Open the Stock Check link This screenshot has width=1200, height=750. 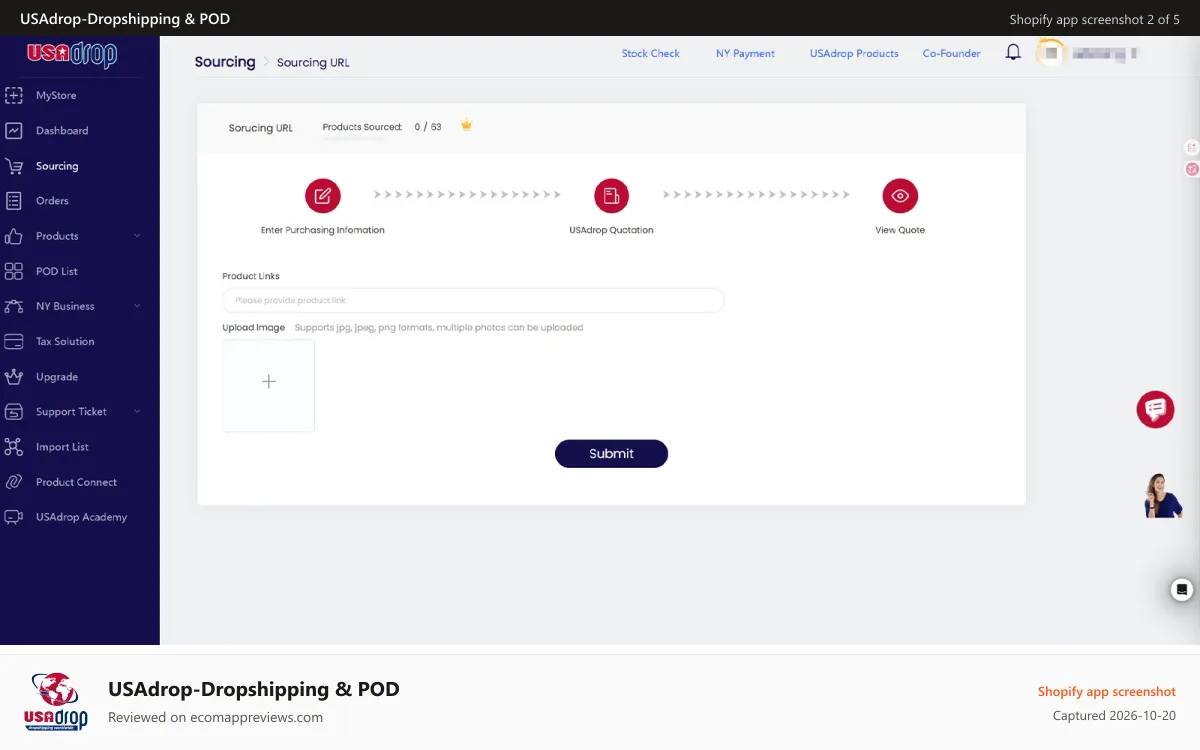point(651,54)
